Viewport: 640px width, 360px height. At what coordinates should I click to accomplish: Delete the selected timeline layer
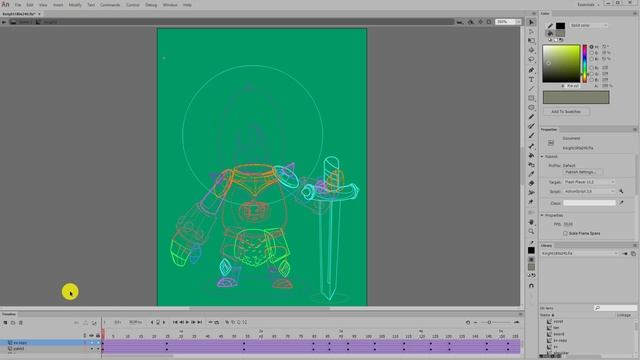pos(20,322)
